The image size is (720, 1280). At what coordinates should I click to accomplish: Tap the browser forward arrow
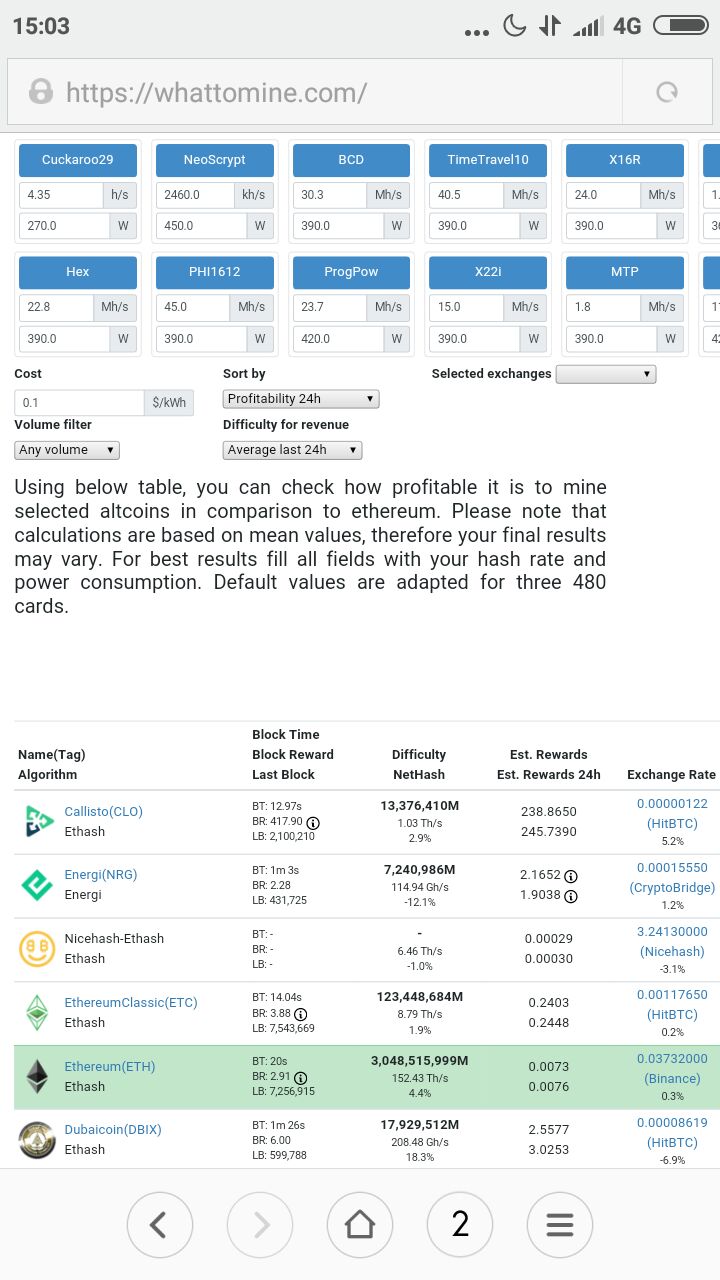(260, 1224)
